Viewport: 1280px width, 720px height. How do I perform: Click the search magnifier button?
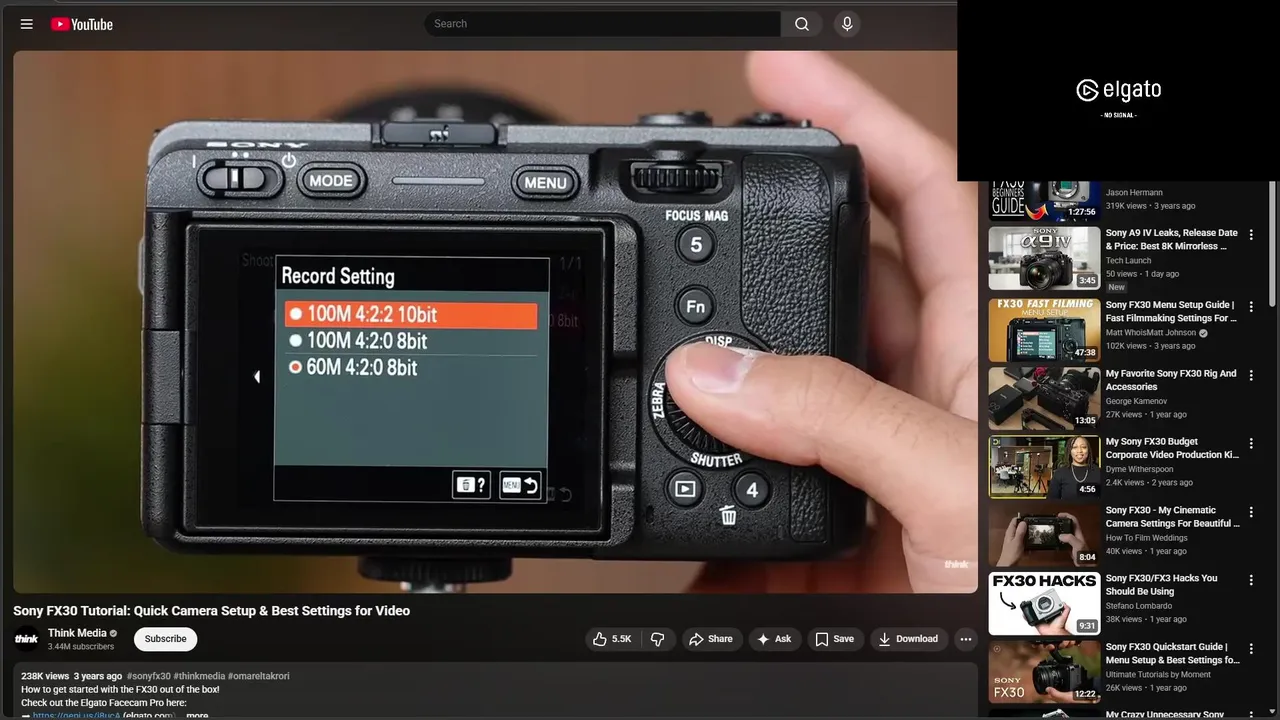802,24
